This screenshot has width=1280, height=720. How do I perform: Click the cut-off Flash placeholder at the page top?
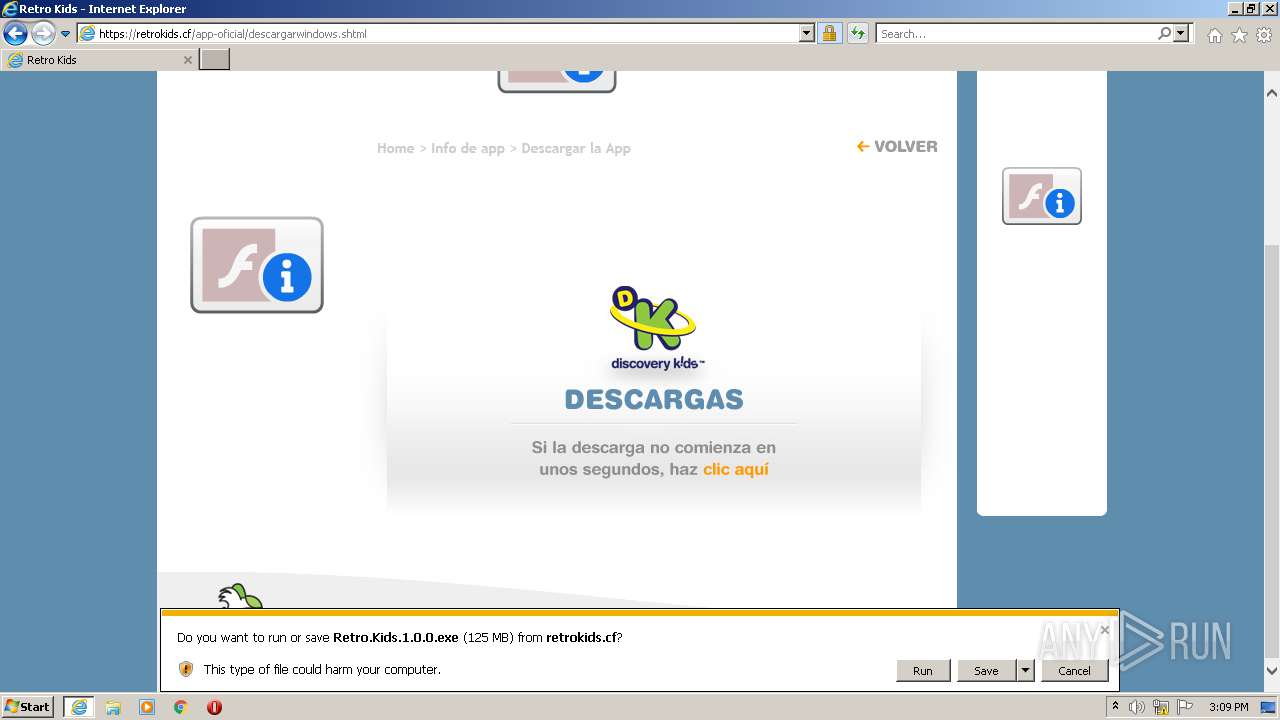tap(557, 82)
